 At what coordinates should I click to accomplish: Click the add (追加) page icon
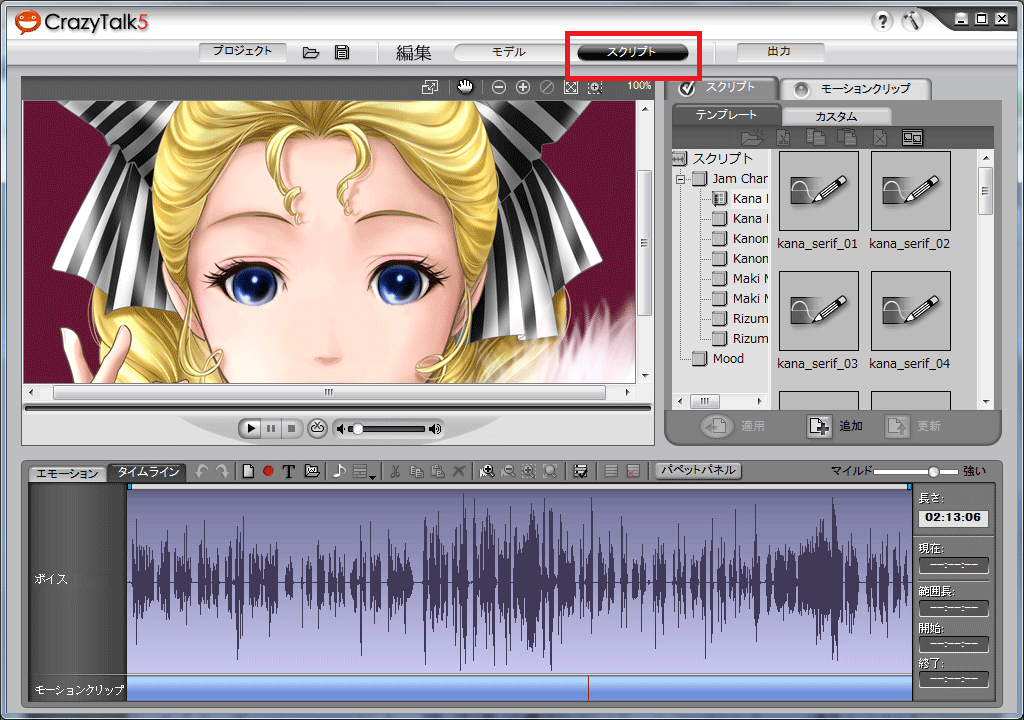818,426
